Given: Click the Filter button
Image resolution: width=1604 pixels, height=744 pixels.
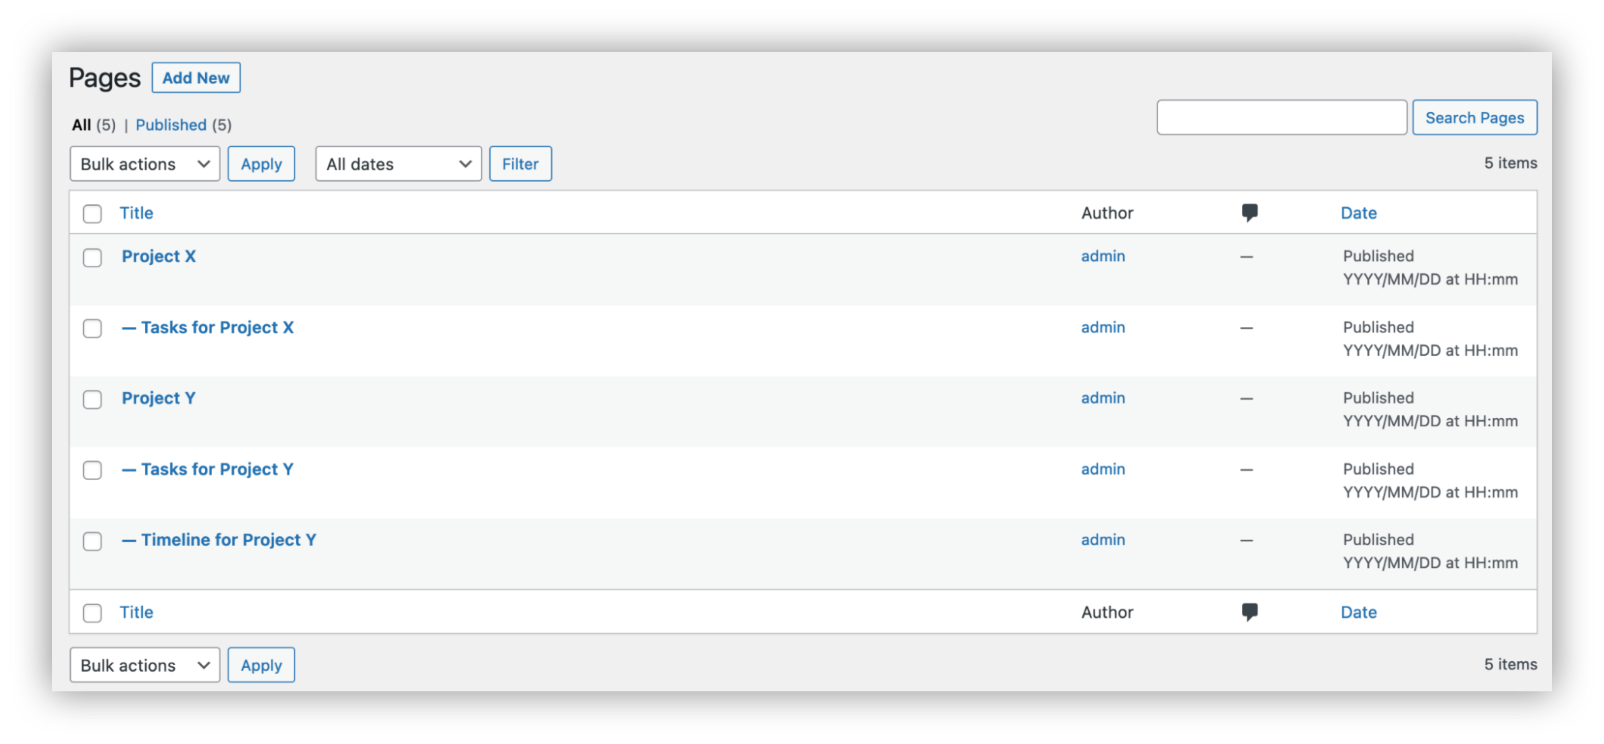Looking at the screenshot, I should pyautogui.click(x=520, y=164).
